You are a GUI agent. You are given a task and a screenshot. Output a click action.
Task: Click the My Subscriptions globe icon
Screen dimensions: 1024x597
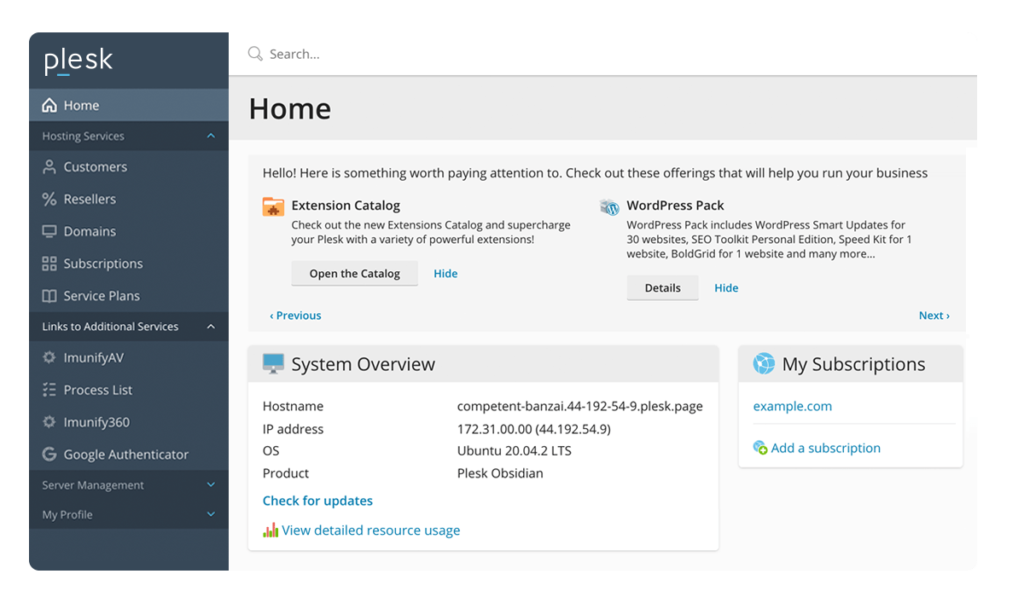click(763, 364)
